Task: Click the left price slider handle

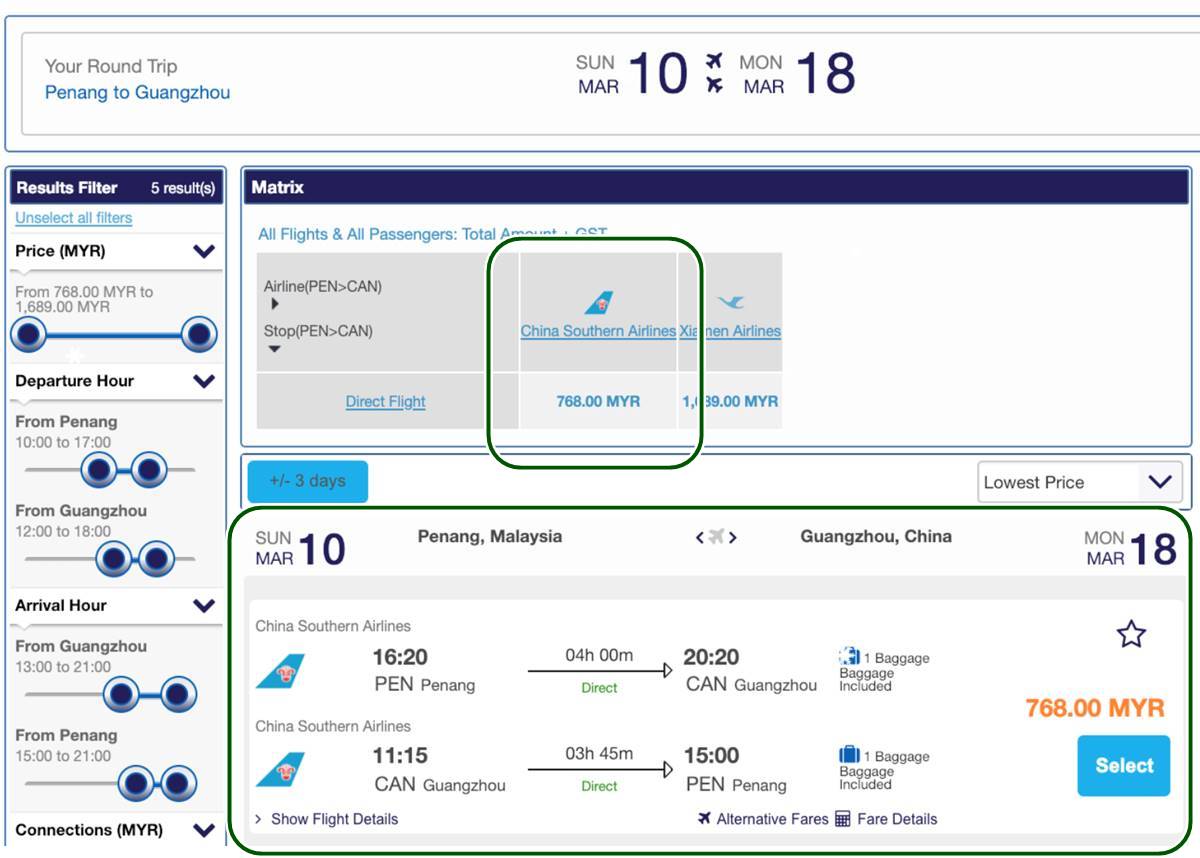Action: (x=29, y=334)
